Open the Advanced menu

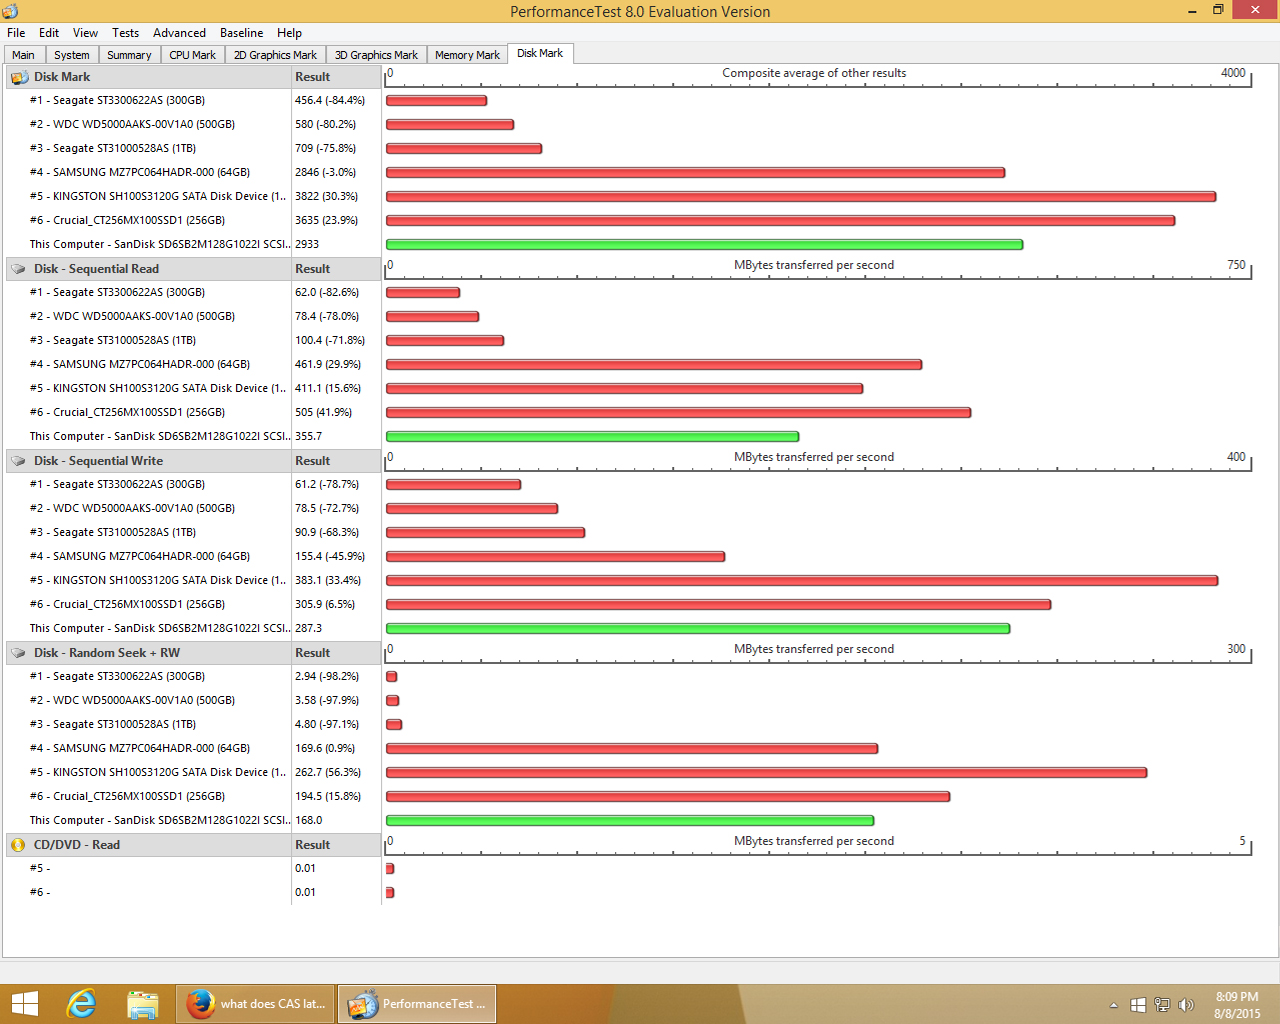(x=180, y=33)
